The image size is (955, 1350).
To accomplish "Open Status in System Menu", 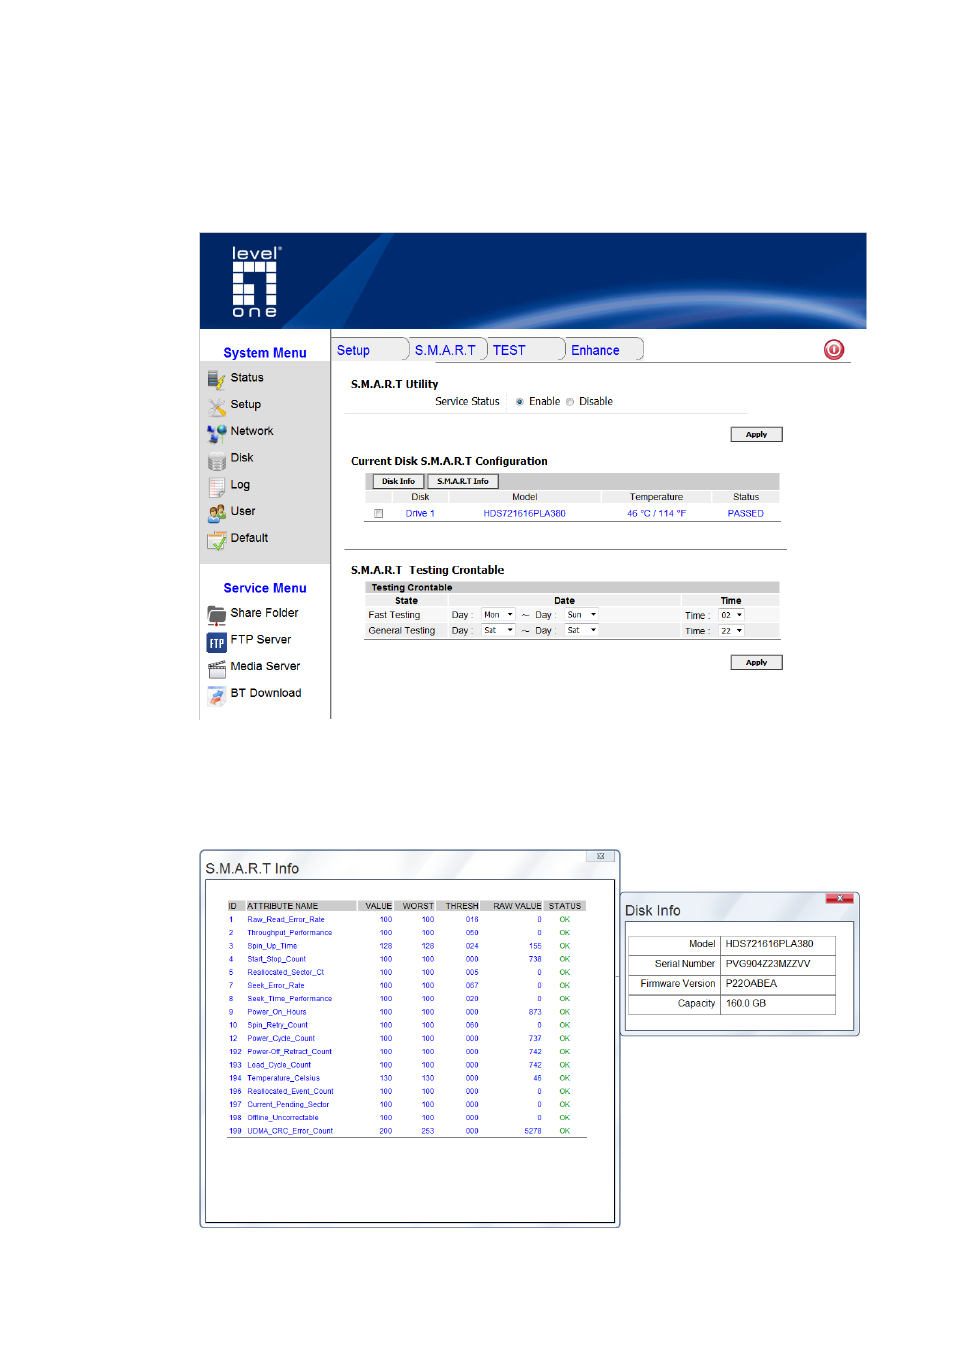I will coord(247,378).
